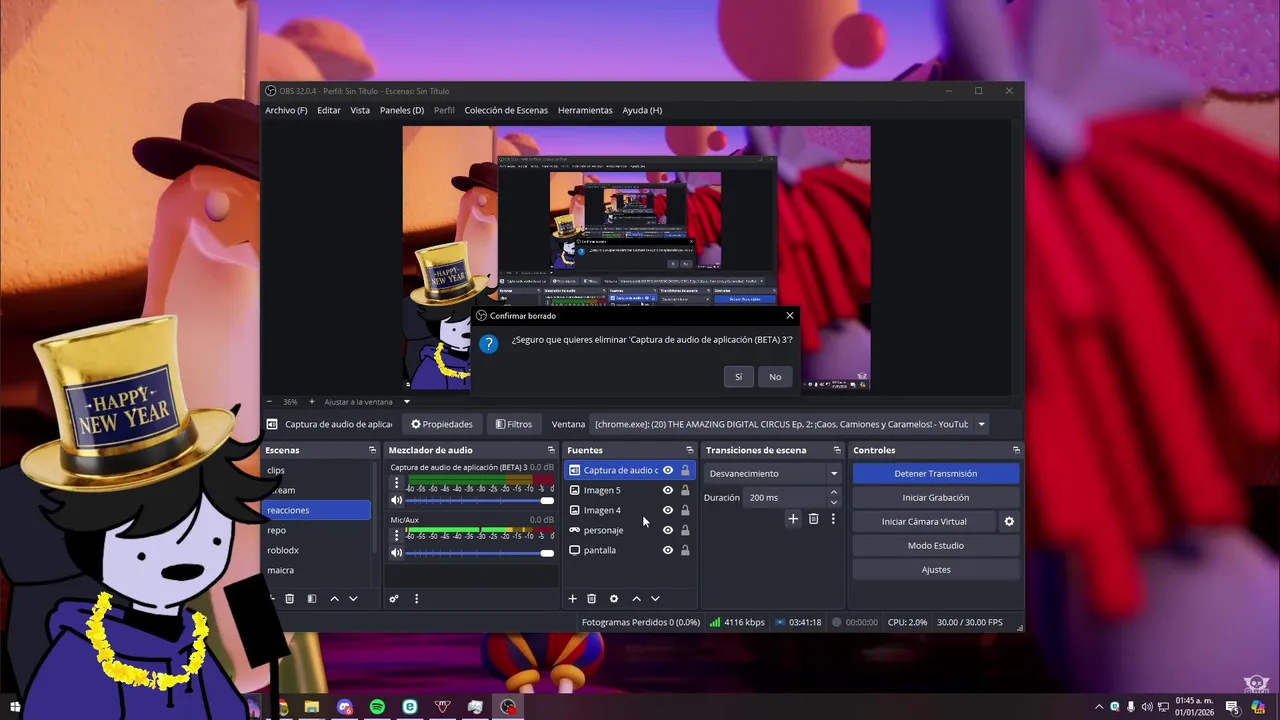Open the Archivo (F) menu

tap(286, 110)
